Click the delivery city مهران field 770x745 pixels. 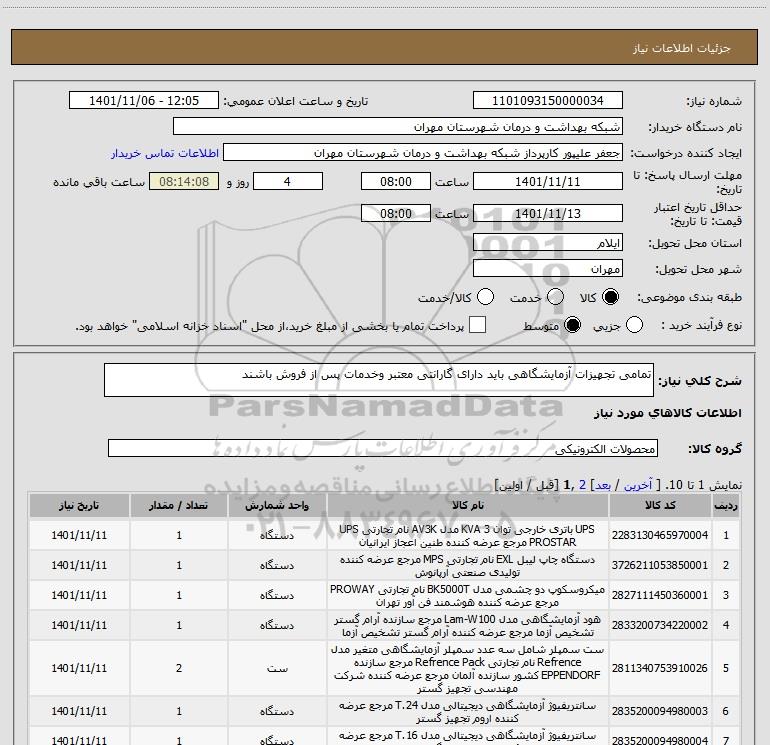pos(548,269)
